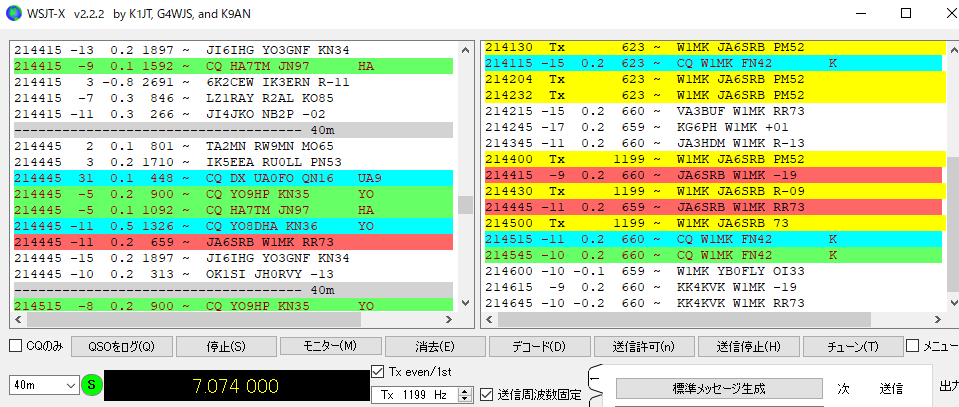Click left pane horizontal scrollbar left arrow
This screenshot has width=959, height=407.
19,319
